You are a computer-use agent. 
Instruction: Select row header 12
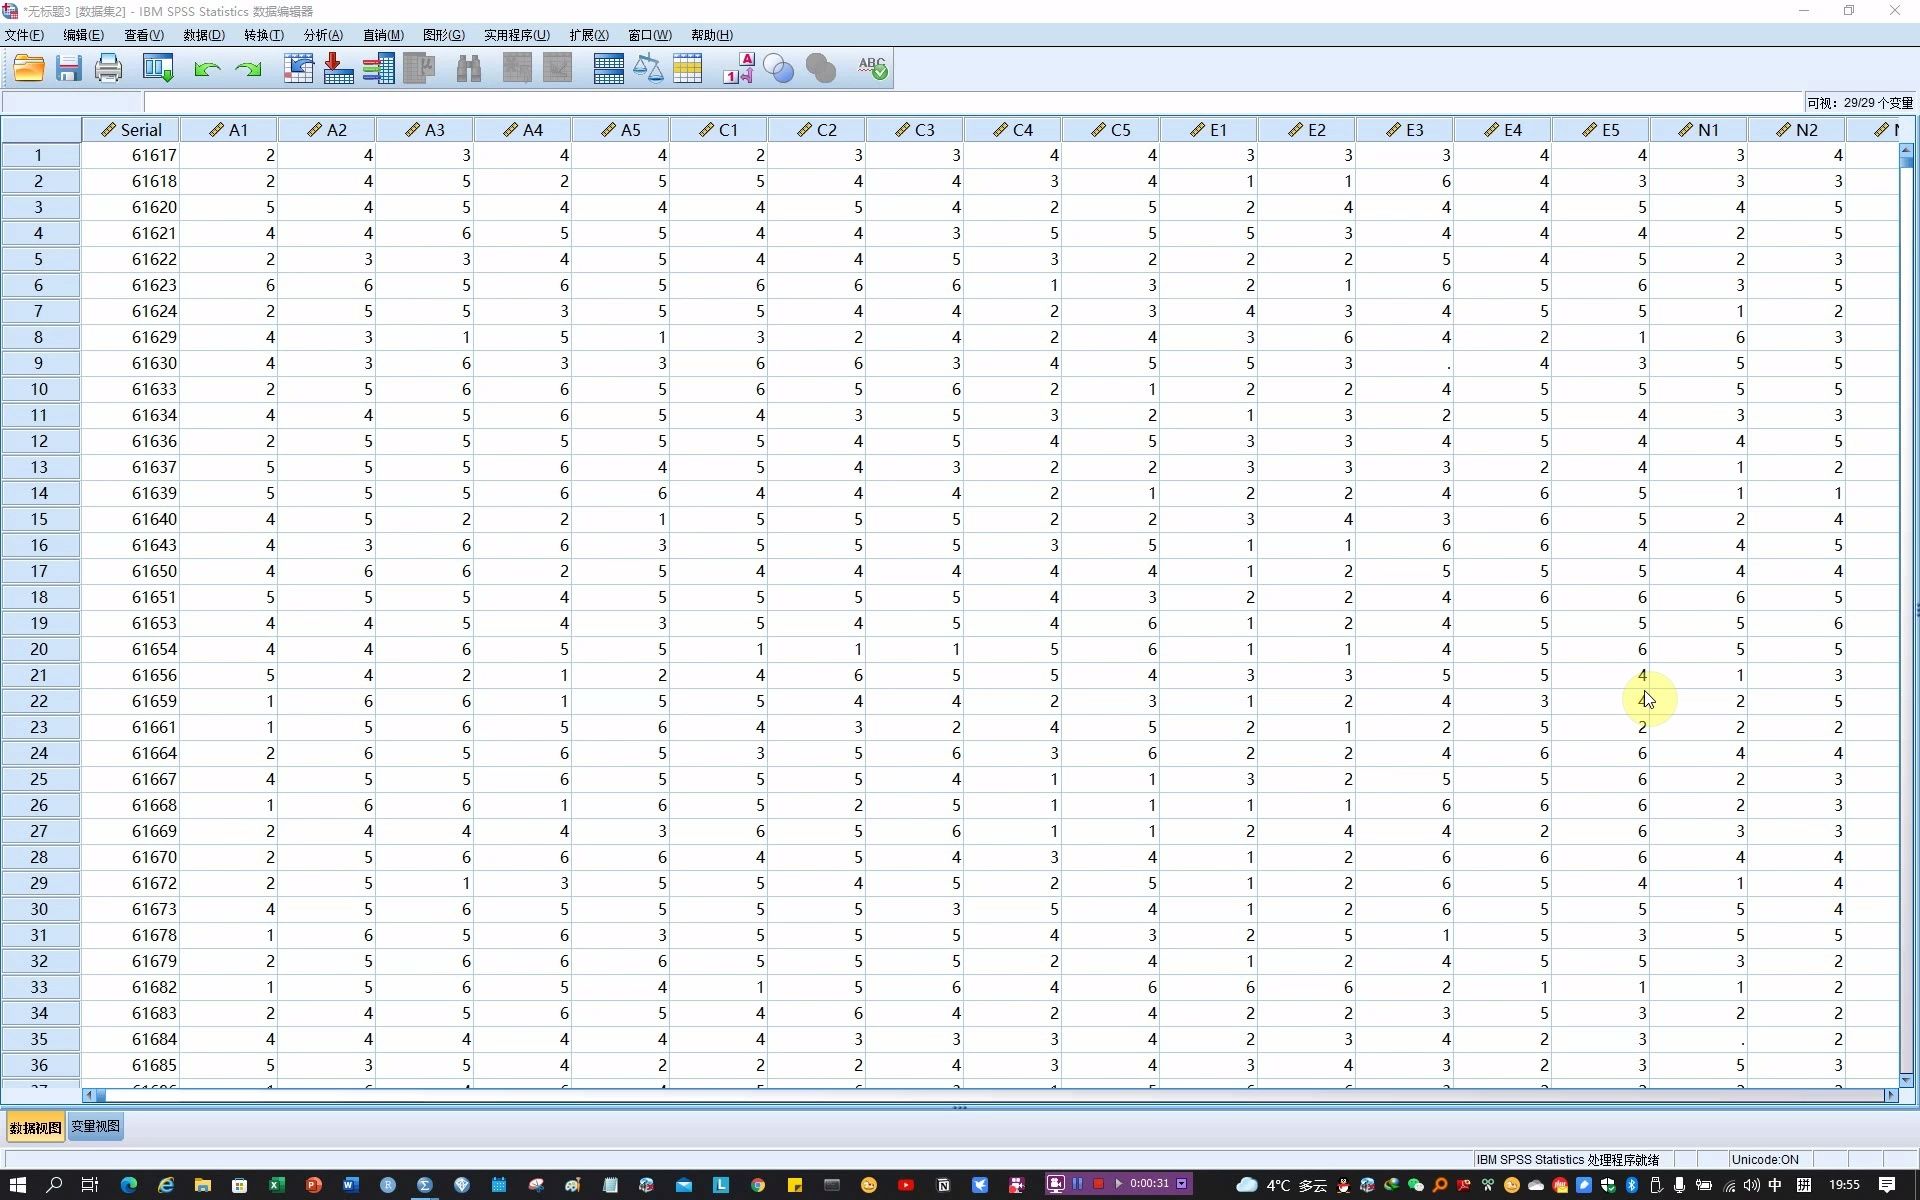coord(40,441)
